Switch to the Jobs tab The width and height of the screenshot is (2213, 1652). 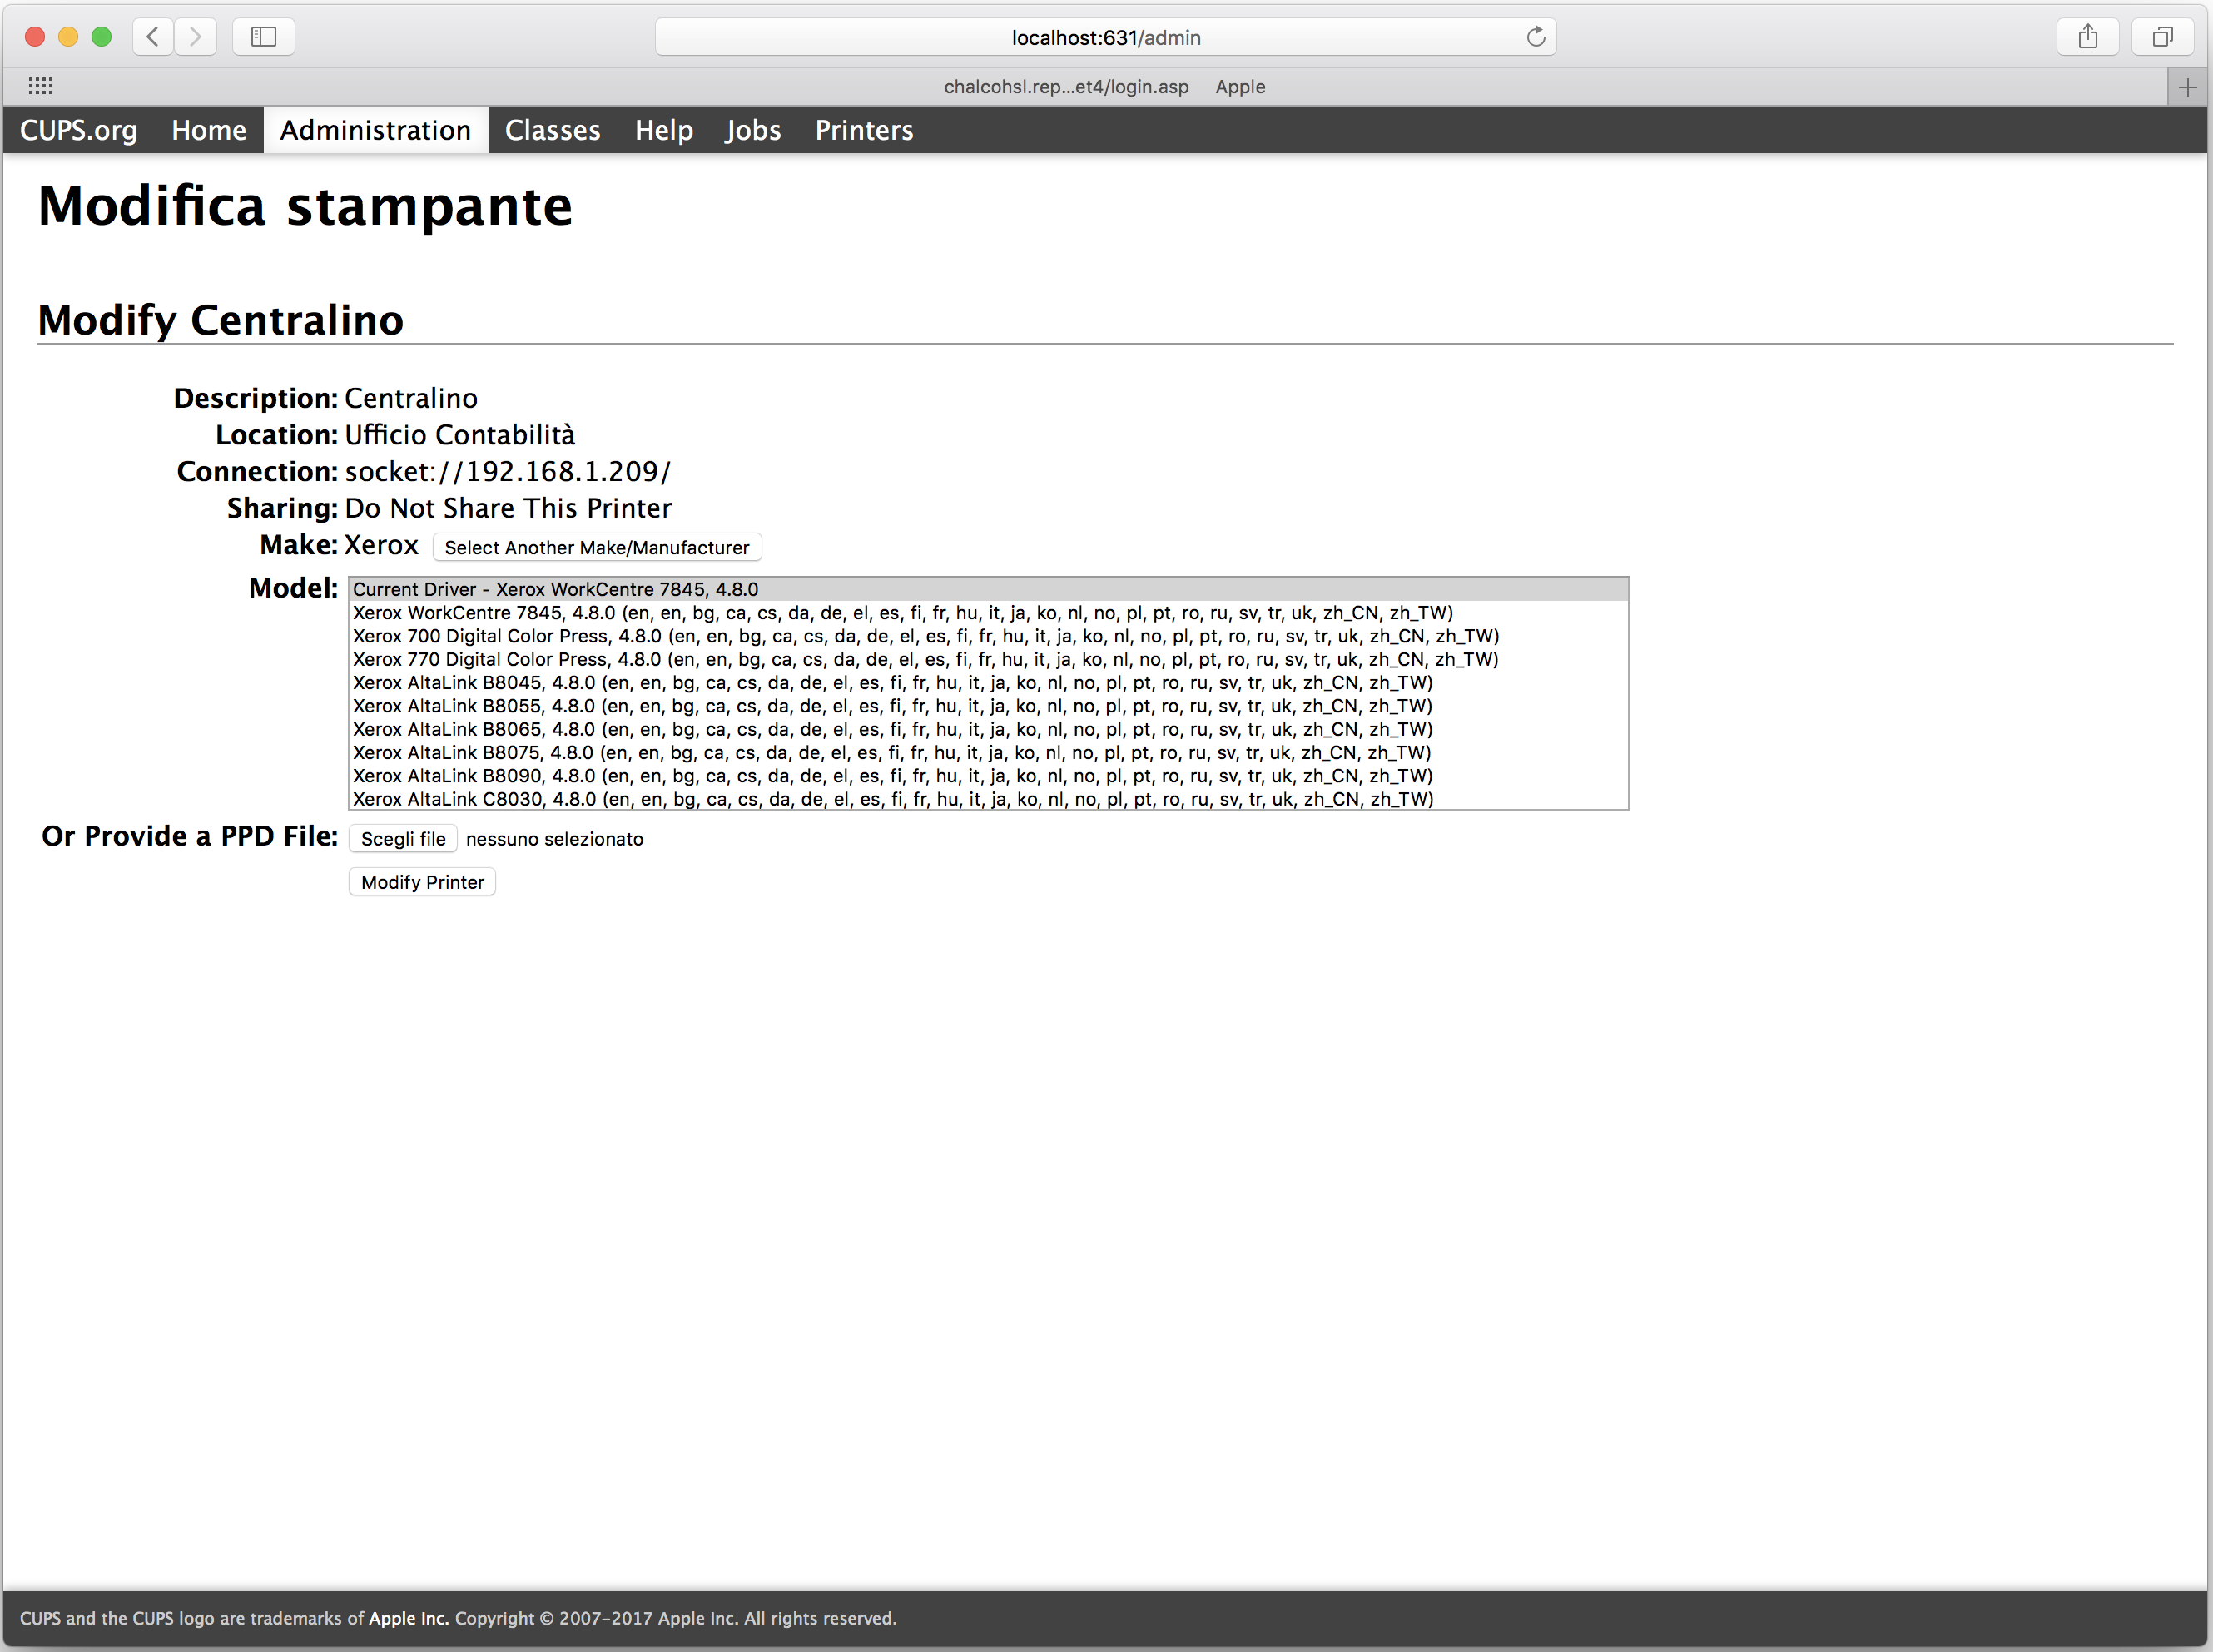(752, 130)
